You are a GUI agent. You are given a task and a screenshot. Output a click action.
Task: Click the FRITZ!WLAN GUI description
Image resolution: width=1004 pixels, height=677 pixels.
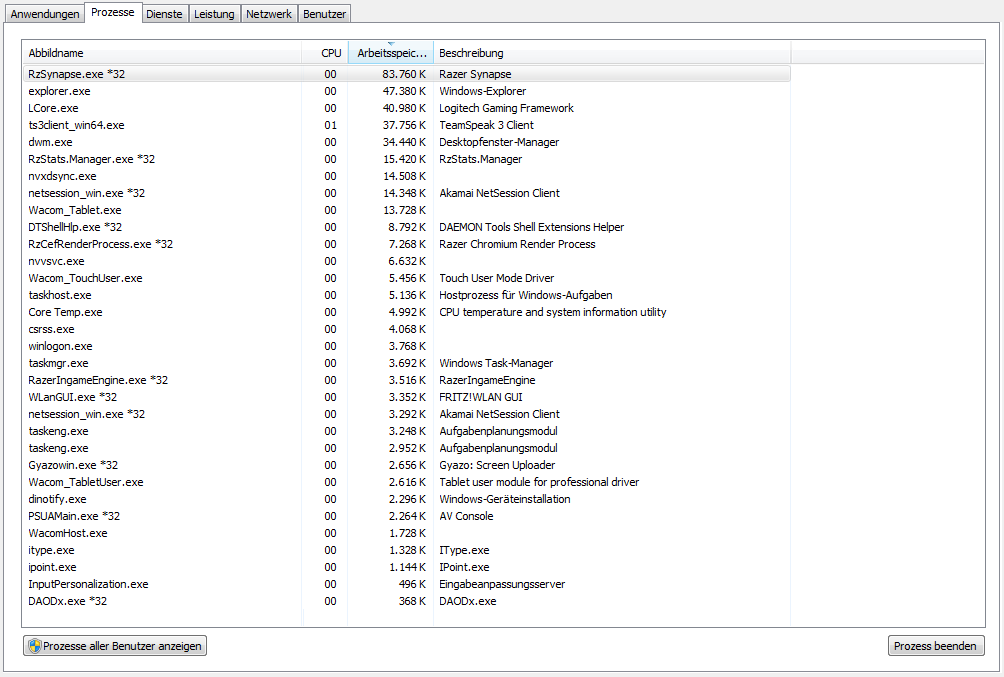(x=481, y=396)
